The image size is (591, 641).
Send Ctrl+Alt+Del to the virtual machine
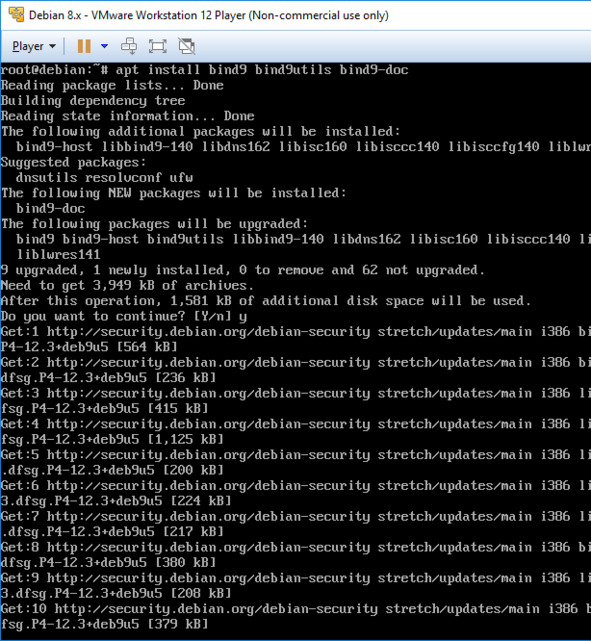[x=129, y=46]
